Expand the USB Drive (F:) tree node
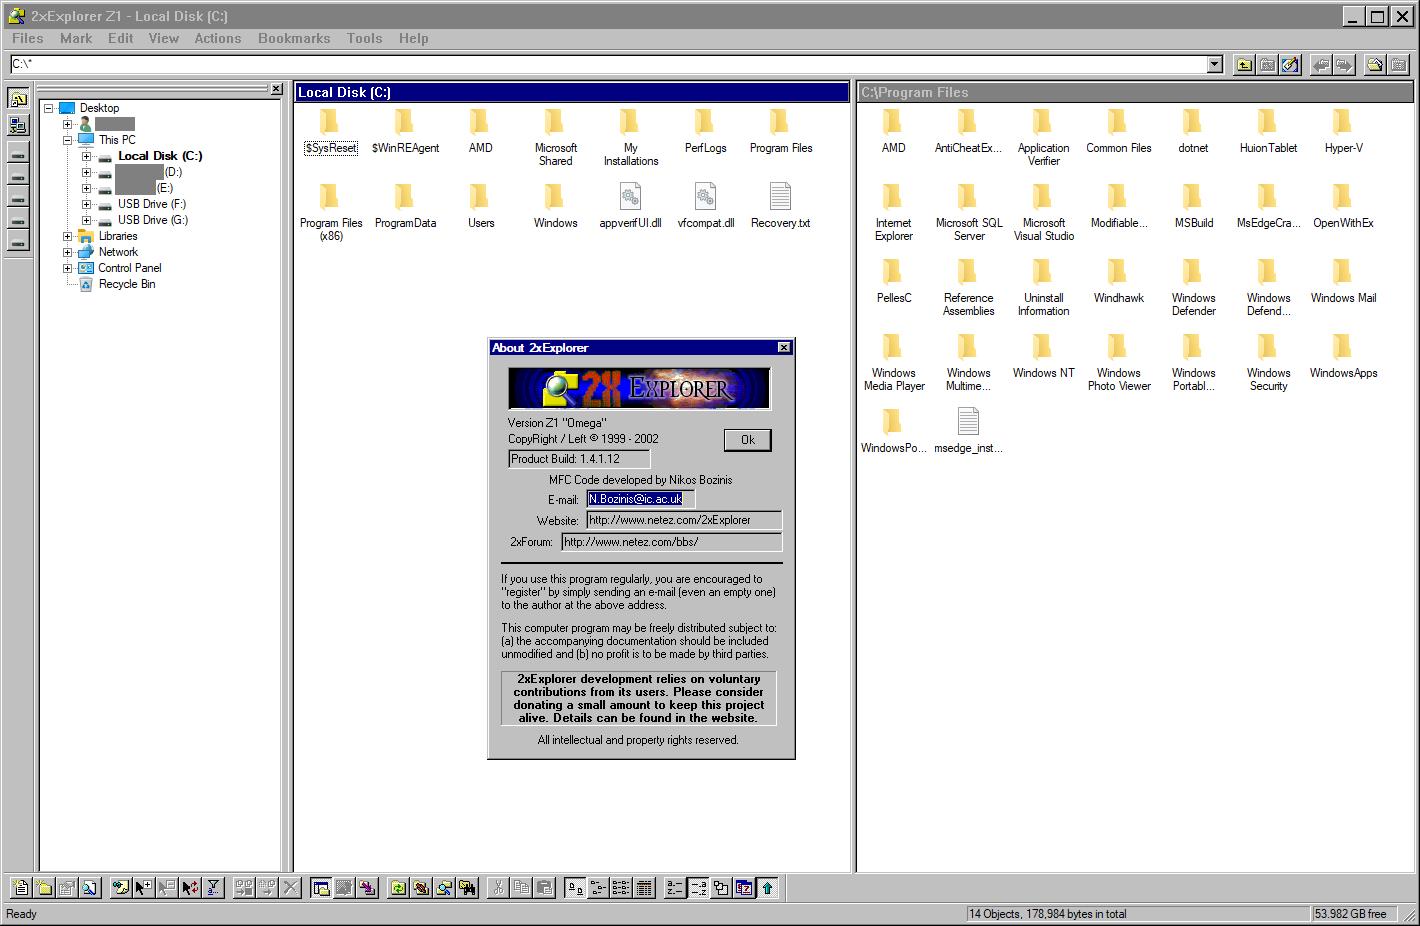This screenshot has width=1420, height=926. [87, 204]
